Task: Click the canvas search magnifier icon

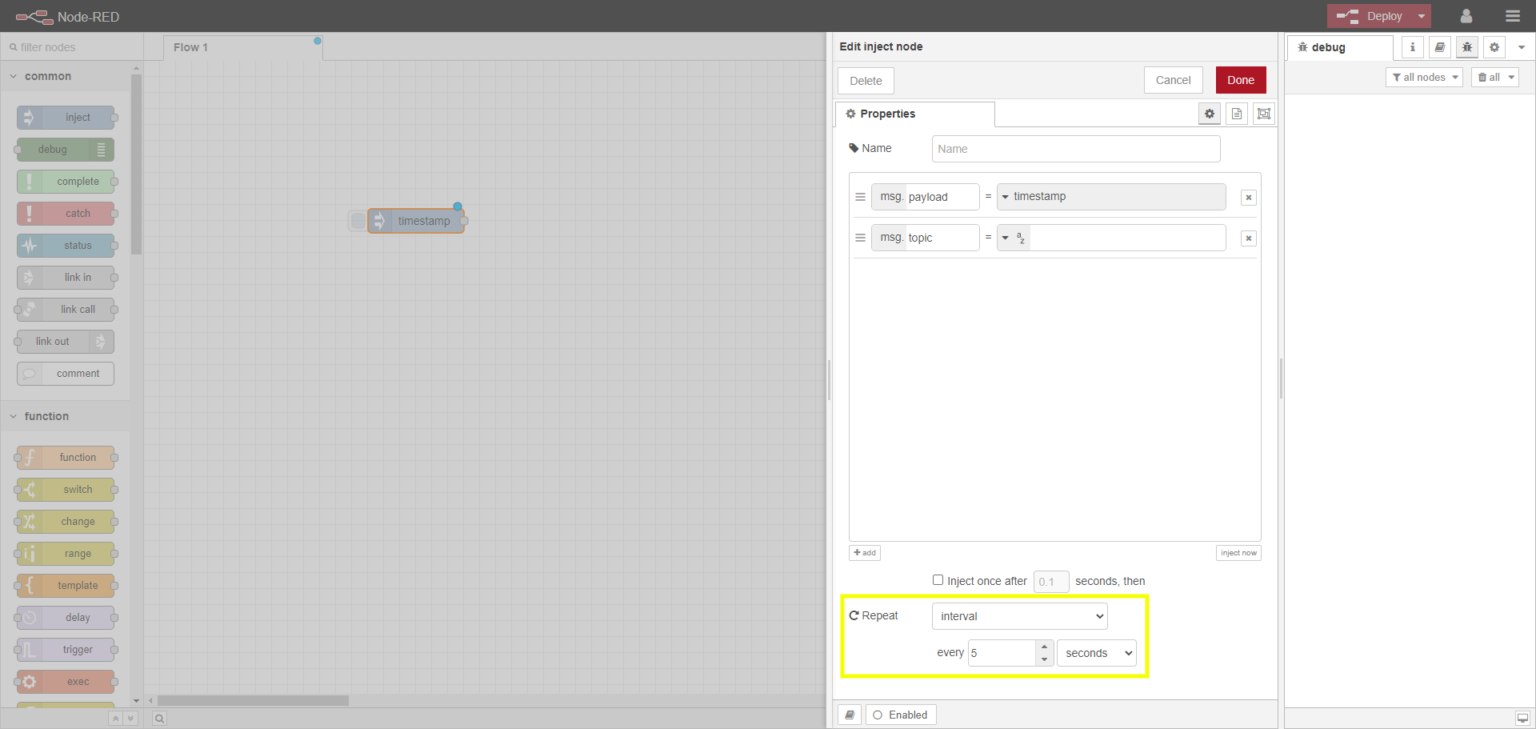Action: point(160,717)
